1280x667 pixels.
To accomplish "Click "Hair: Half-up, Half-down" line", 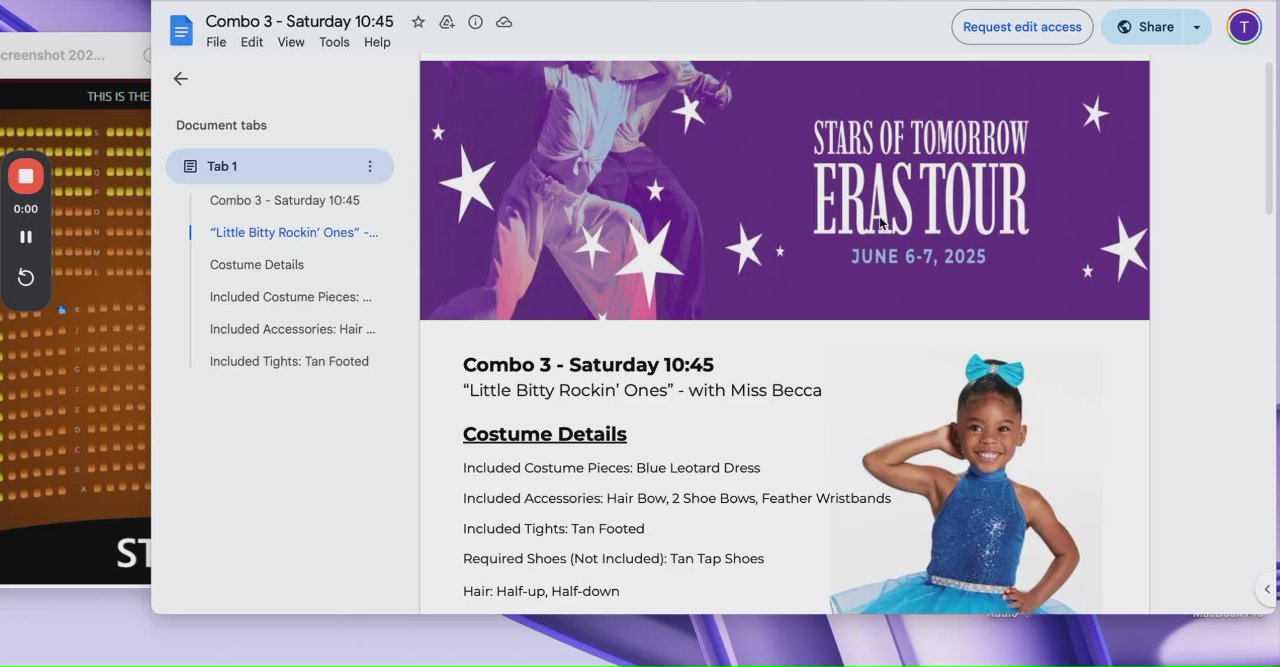I will 541,591.
